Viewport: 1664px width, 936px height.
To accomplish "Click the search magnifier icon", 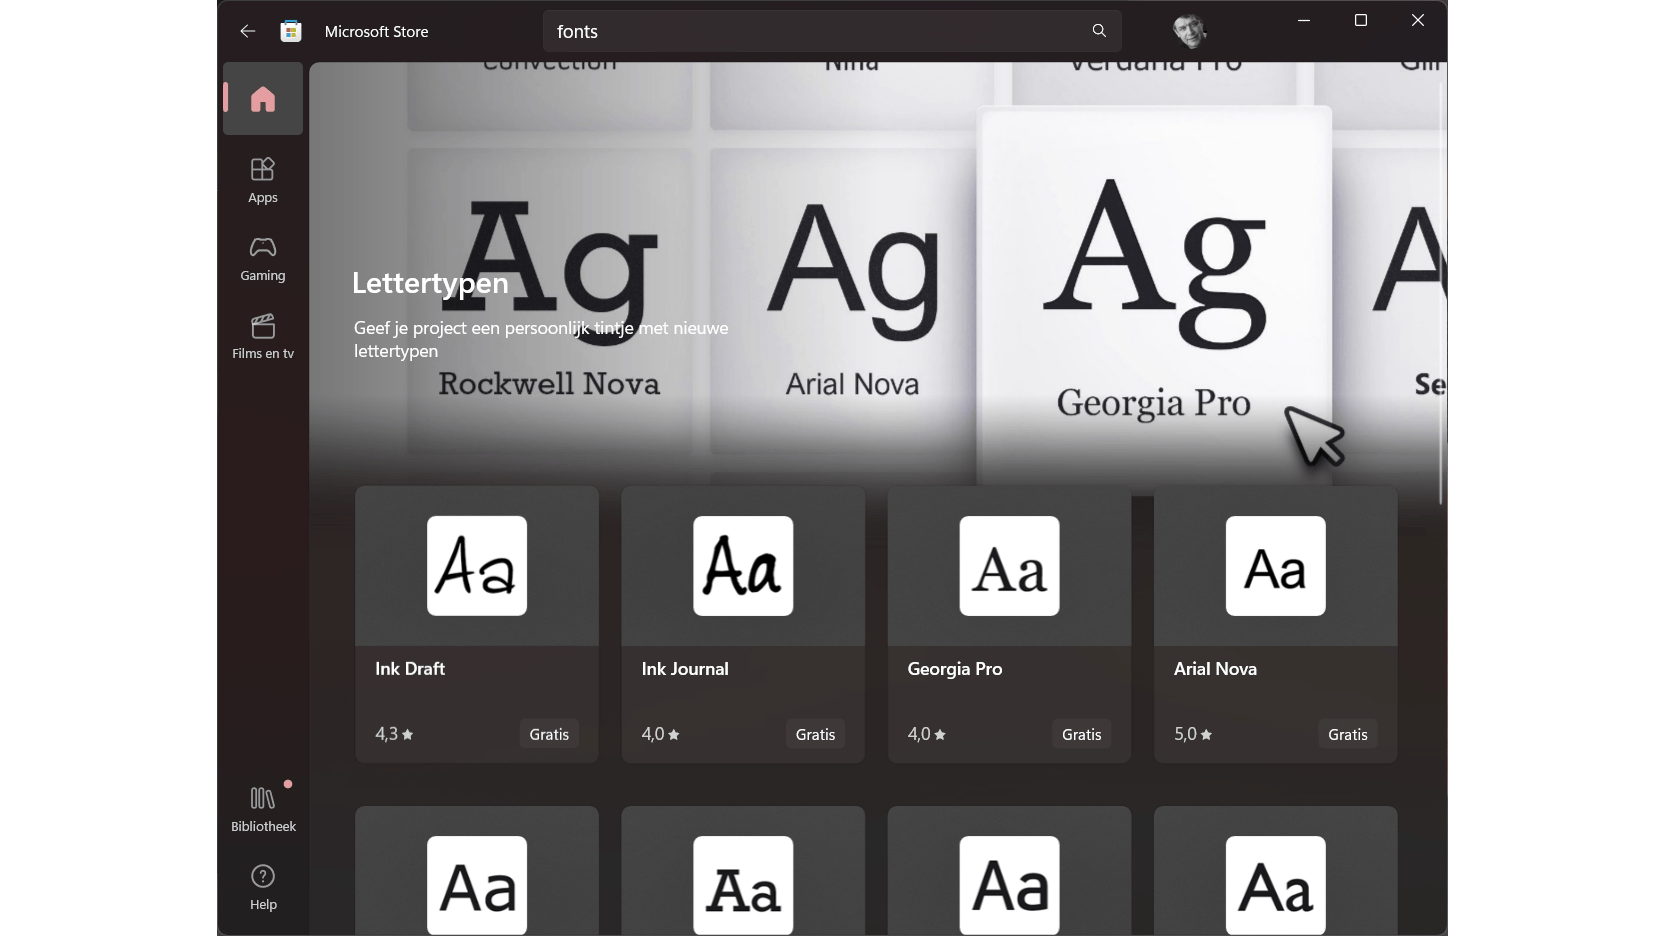I will pyautogui.click(x=1097, y=31).
